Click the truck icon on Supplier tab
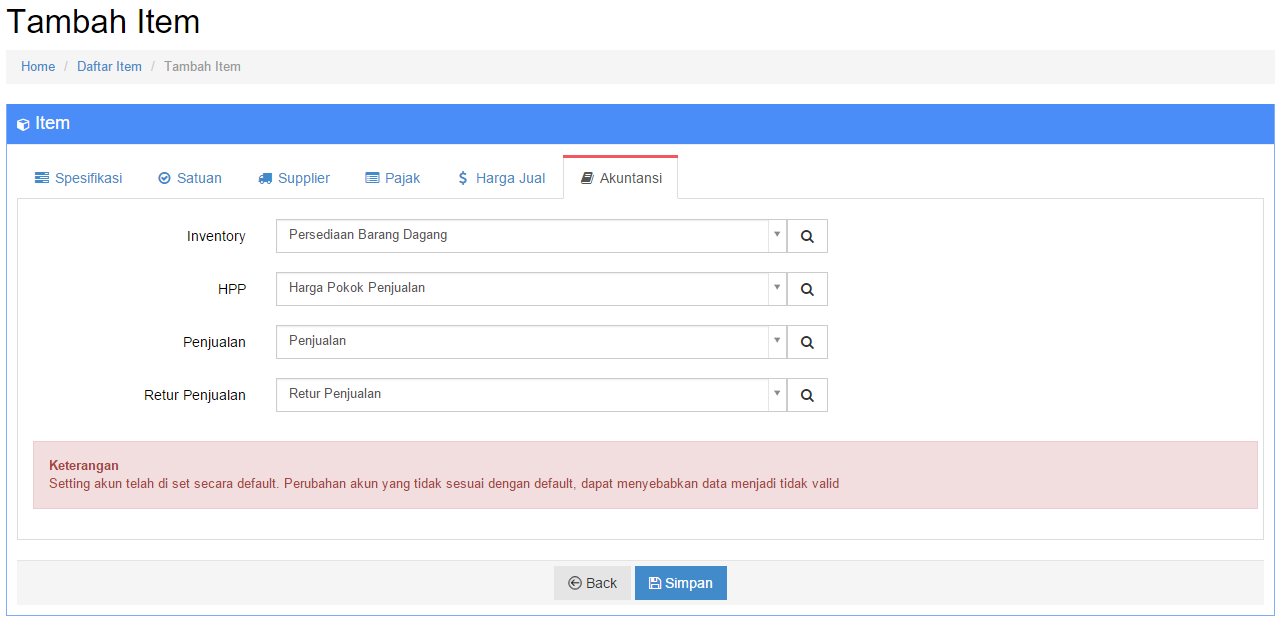The height and width of the screenshot is (632, 1283). tap(265, 178)
